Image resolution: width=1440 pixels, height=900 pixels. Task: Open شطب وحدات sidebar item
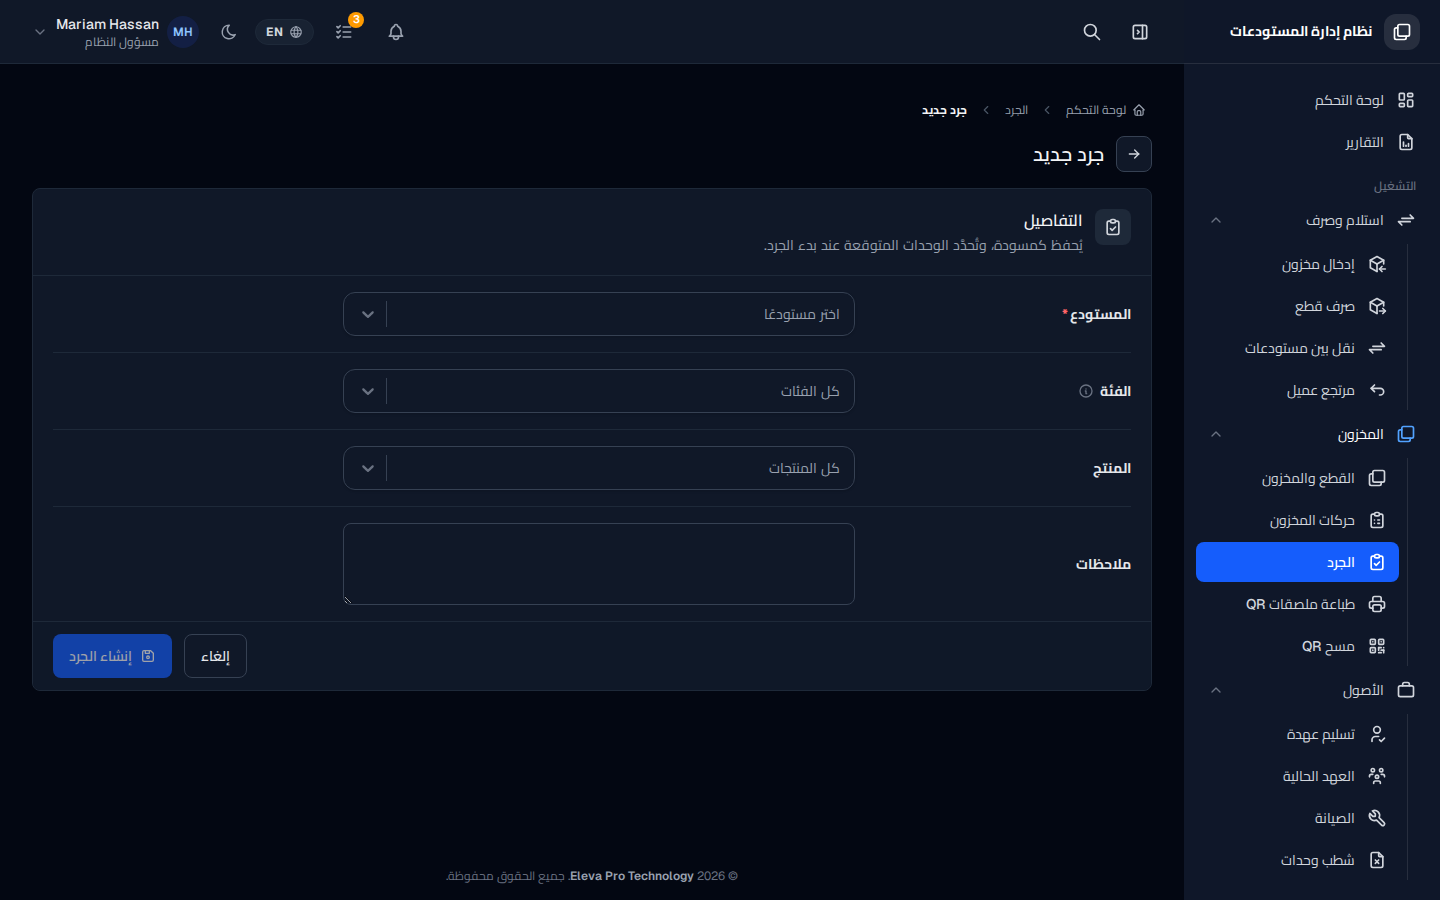pos(1298,860)
